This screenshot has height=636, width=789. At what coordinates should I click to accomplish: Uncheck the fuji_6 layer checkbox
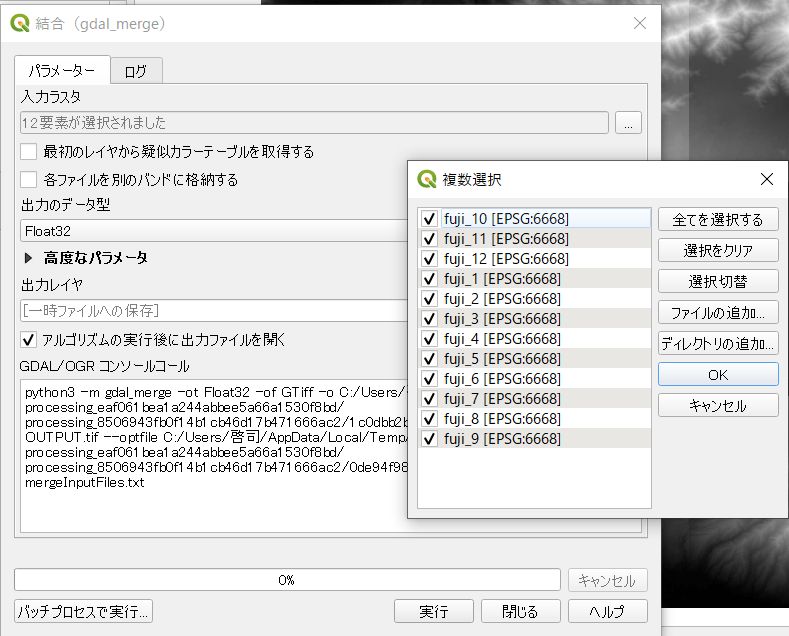coord(429,378)
